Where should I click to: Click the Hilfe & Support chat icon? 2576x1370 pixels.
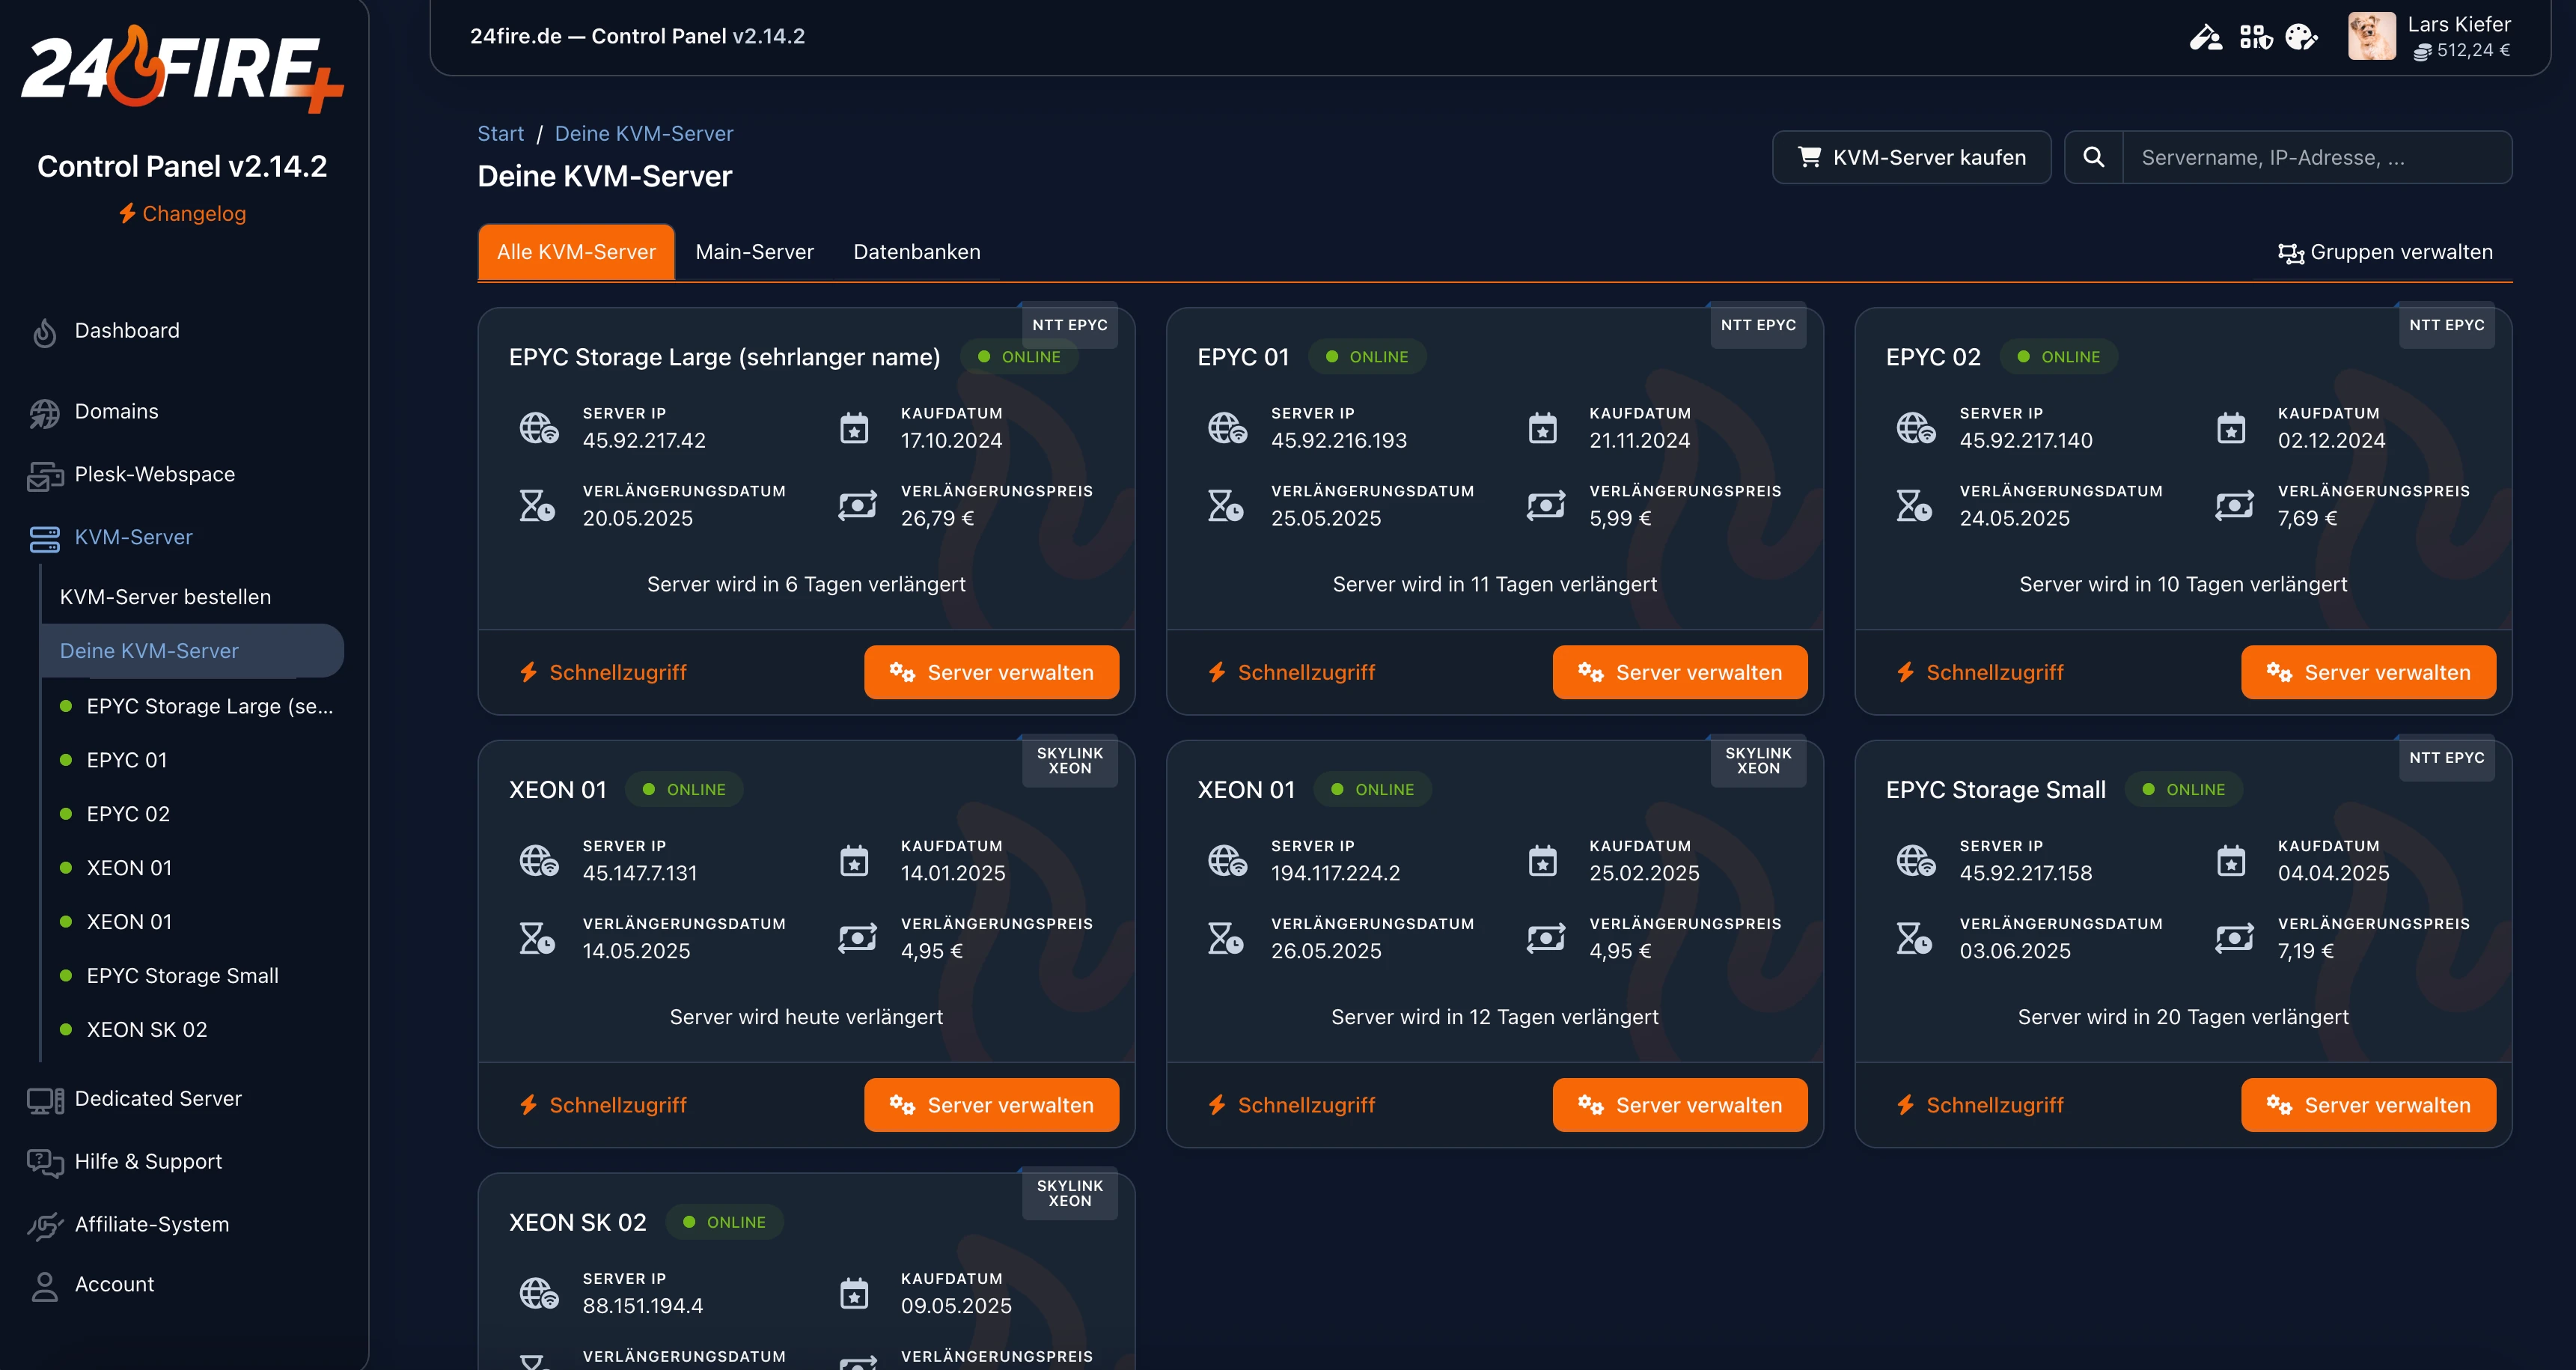click(x=44, y=1162)
